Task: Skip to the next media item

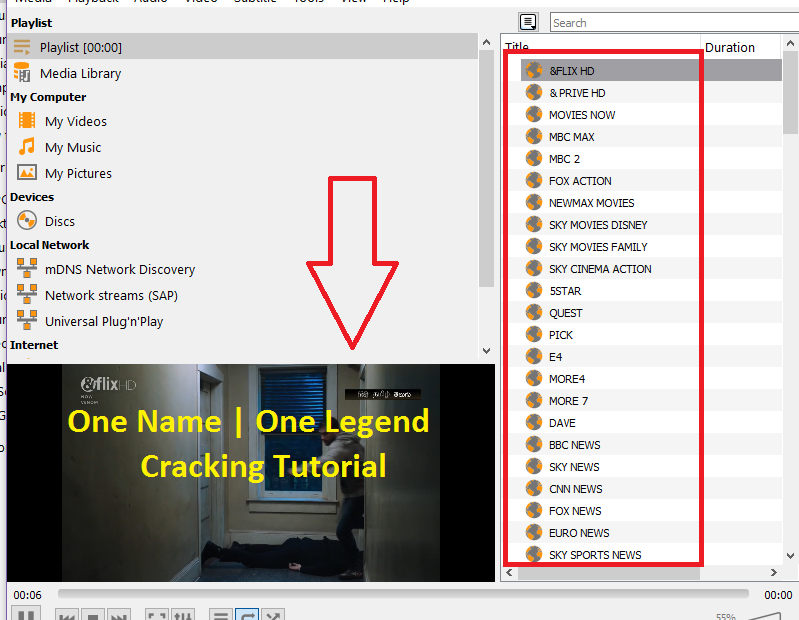Action: coord(118,614)
